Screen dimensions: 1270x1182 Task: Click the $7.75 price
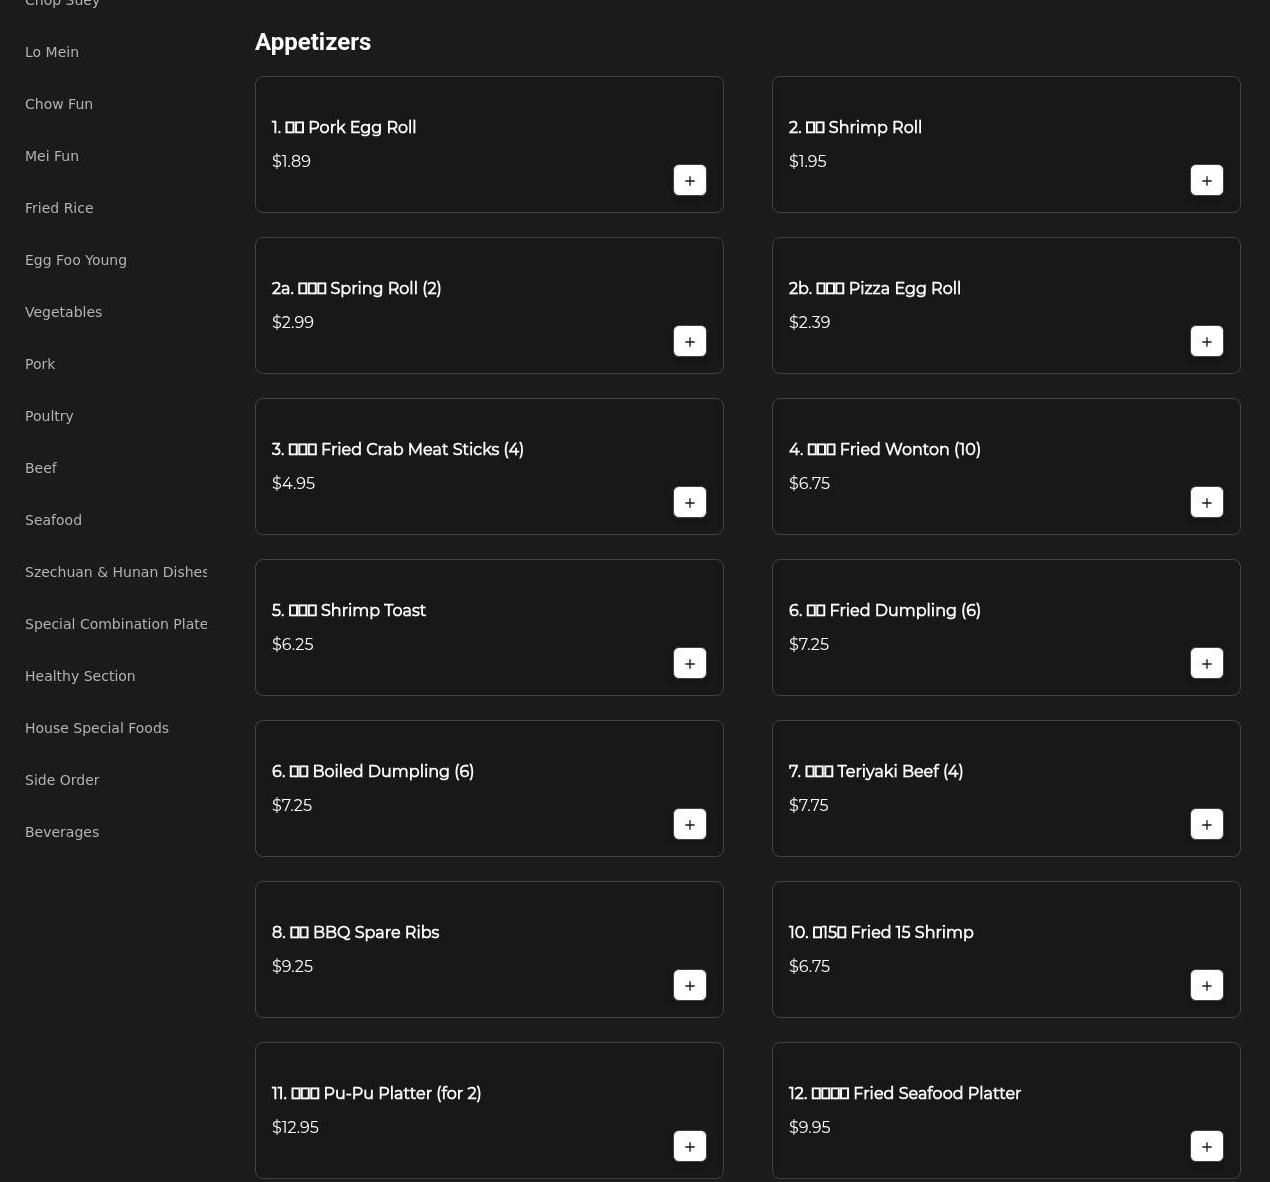pyautogui.click(x=808, y=805)
